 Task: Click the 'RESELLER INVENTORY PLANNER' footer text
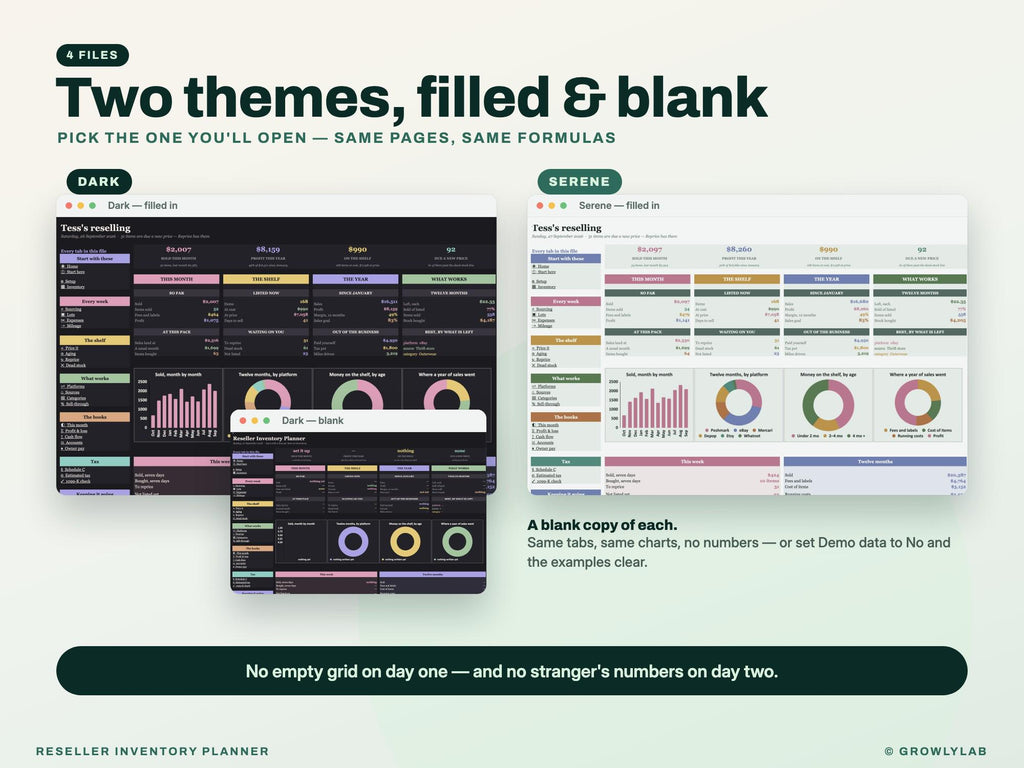152,751
